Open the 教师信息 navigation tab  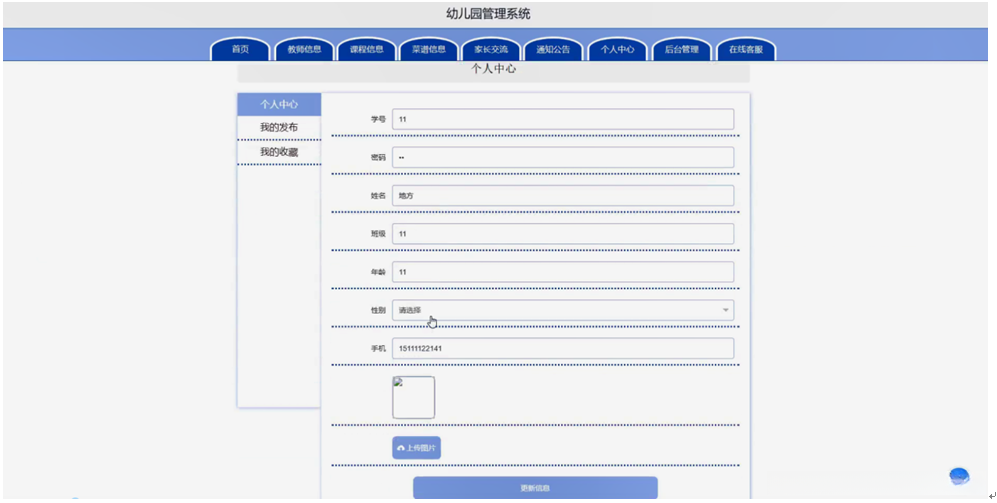coord(304,50)
